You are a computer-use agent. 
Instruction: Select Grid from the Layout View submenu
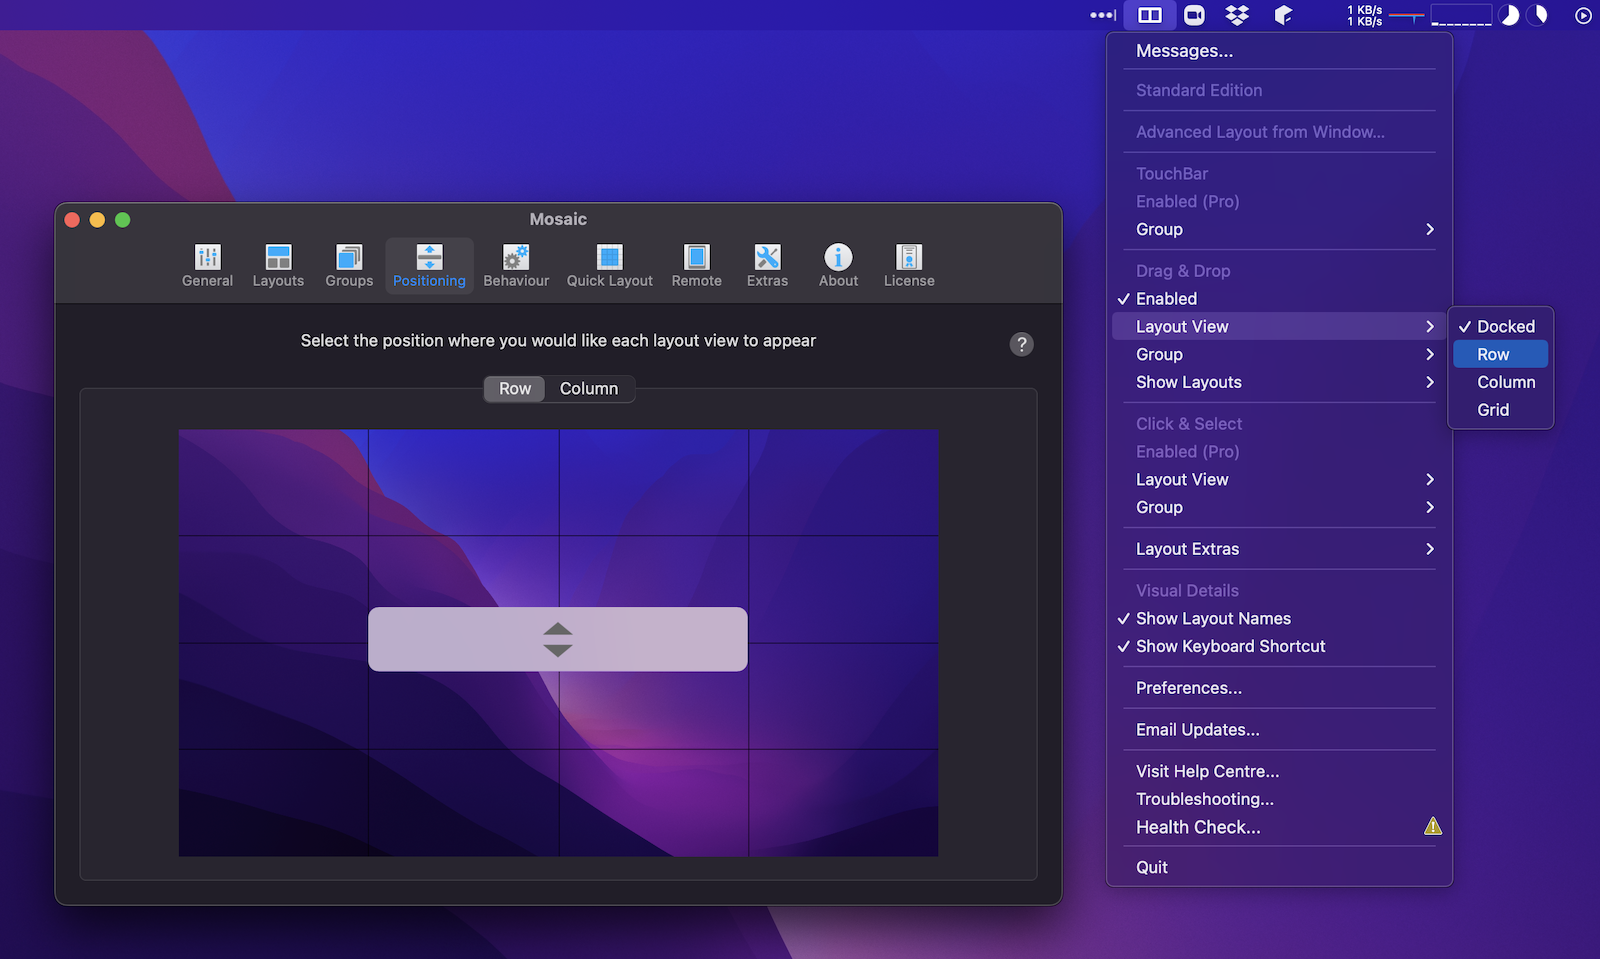1493,410
